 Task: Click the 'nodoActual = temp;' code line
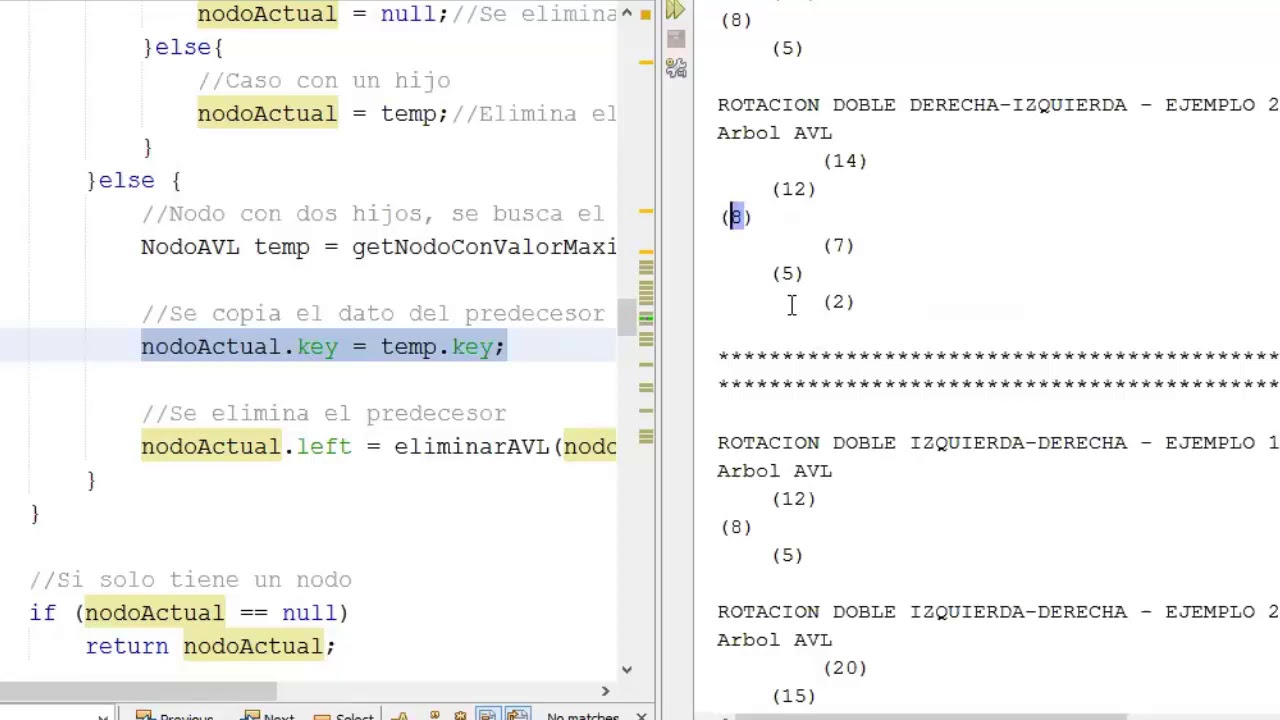pos(323,114)
